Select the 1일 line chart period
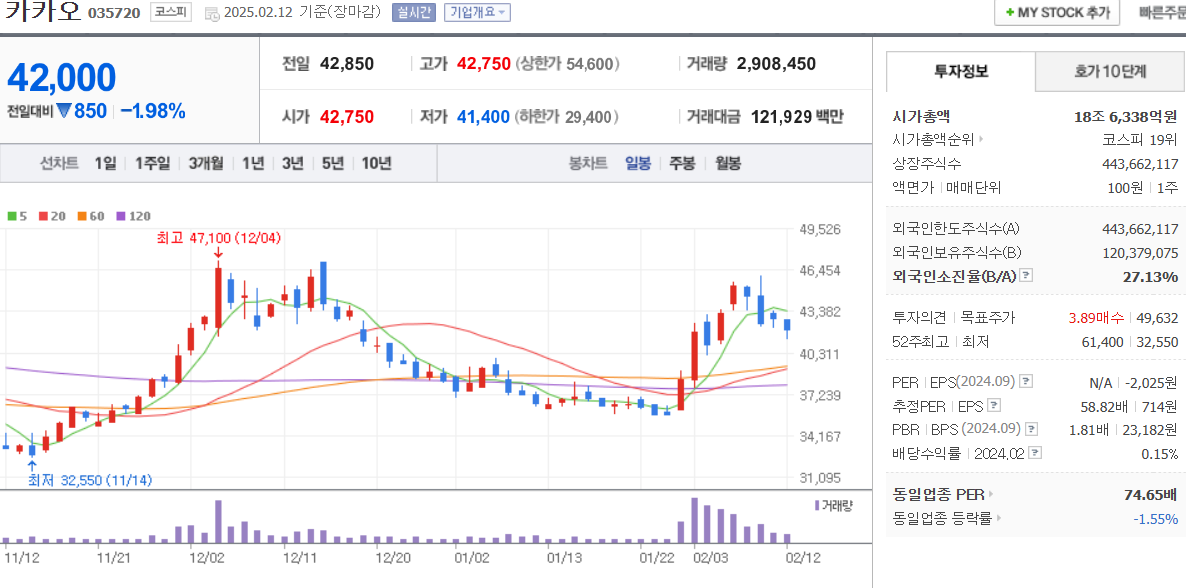 (x=105, y=163)
